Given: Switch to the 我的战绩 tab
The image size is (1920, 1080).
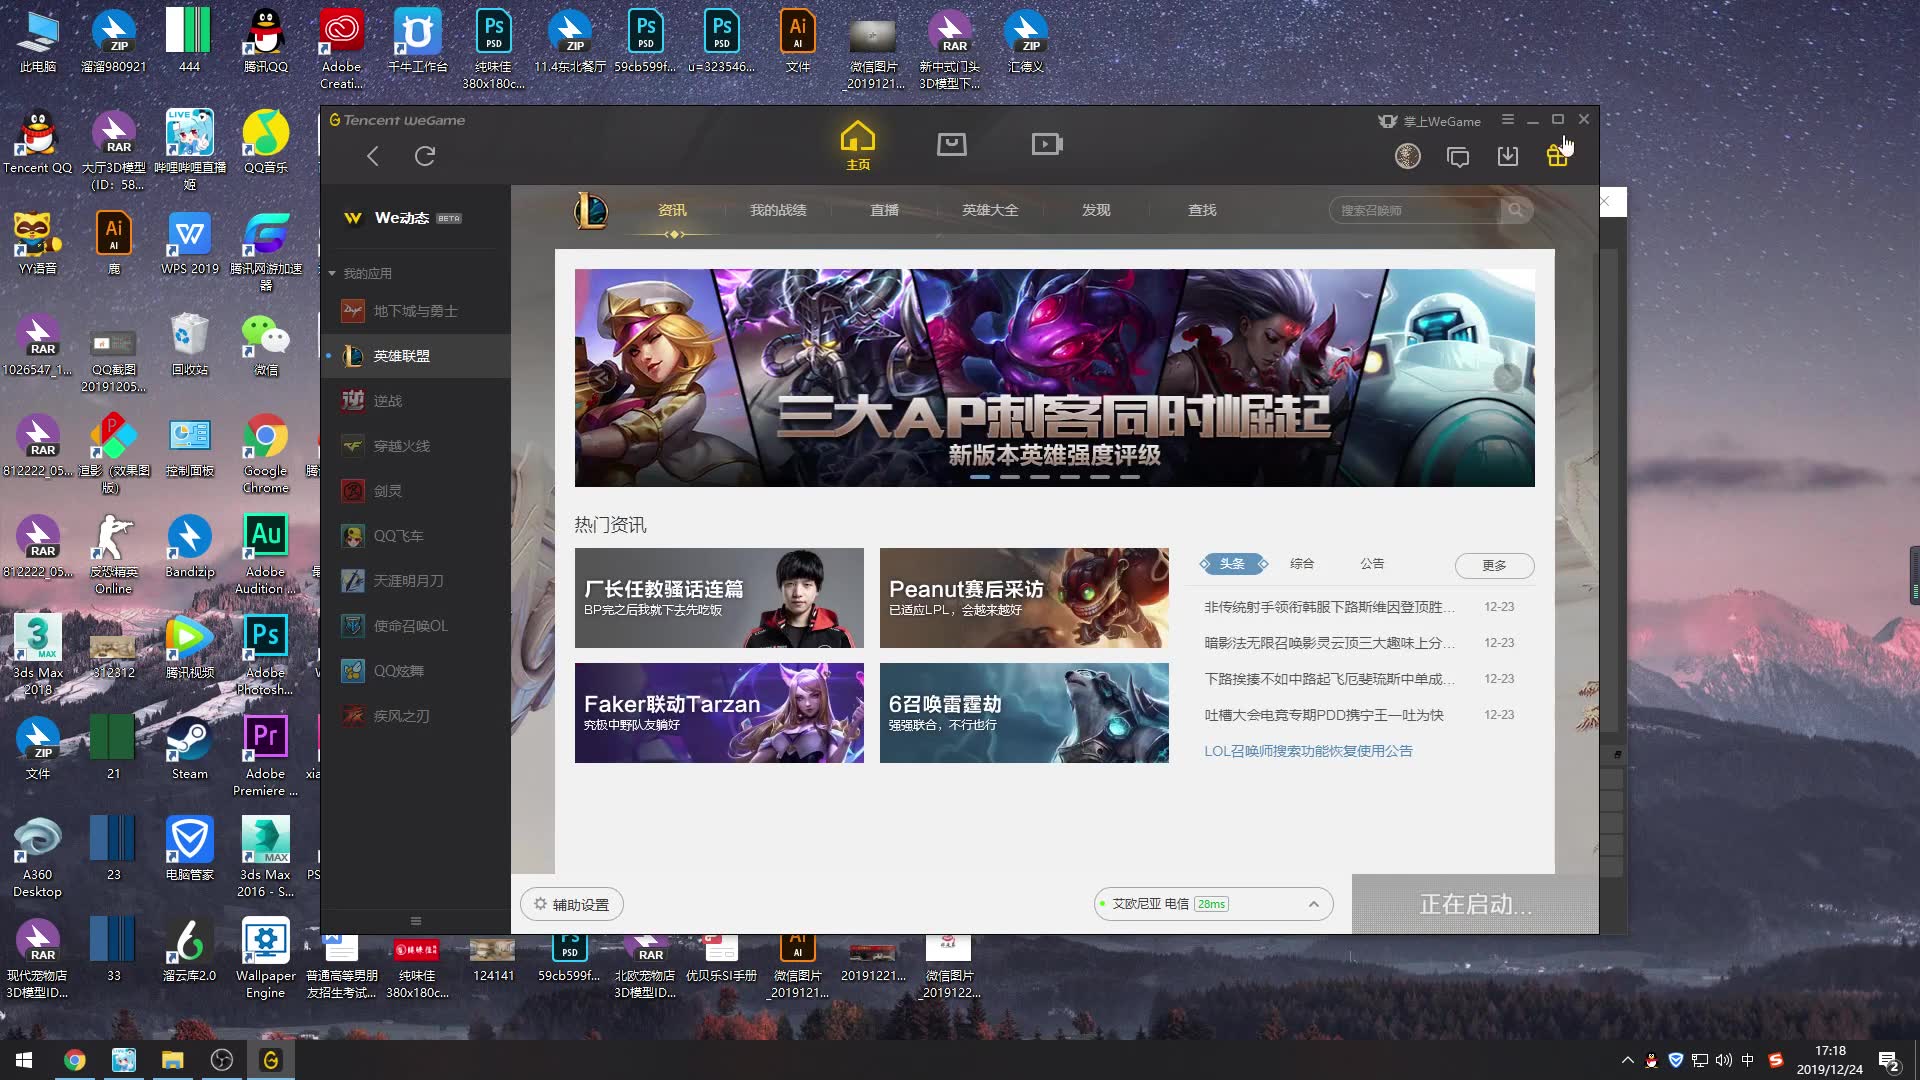Looking at the screenshot, I should coord(778,210).
